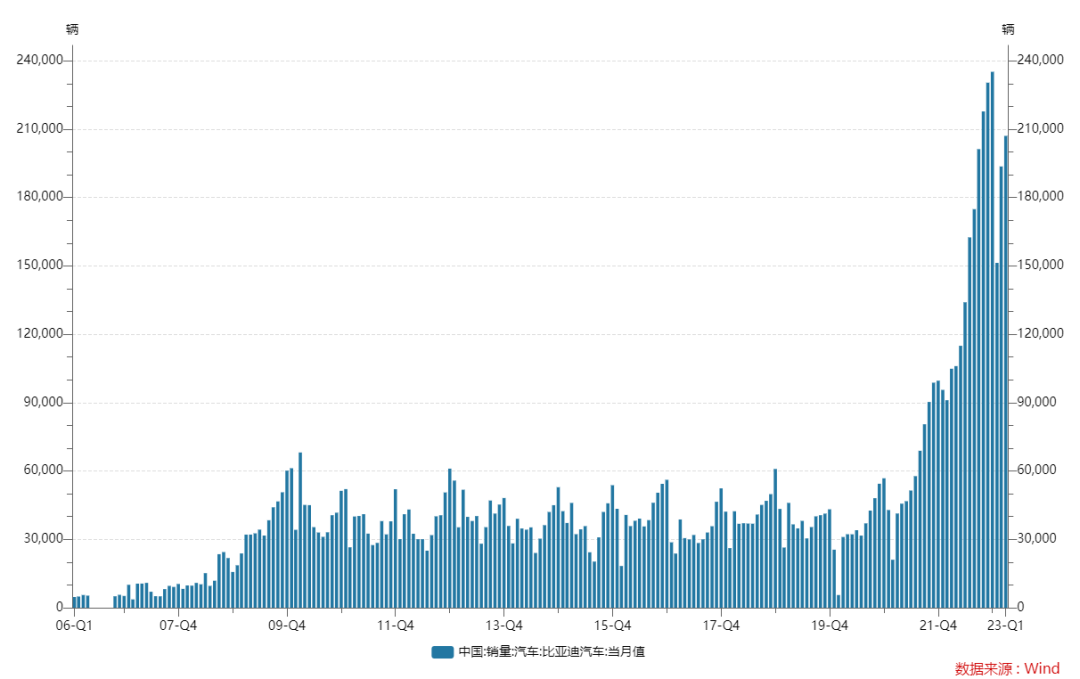Select the 21-Q4 x-axis label
Image resolution: width=1080 pixels, height=679 pixels.
[x=938, y=625]
